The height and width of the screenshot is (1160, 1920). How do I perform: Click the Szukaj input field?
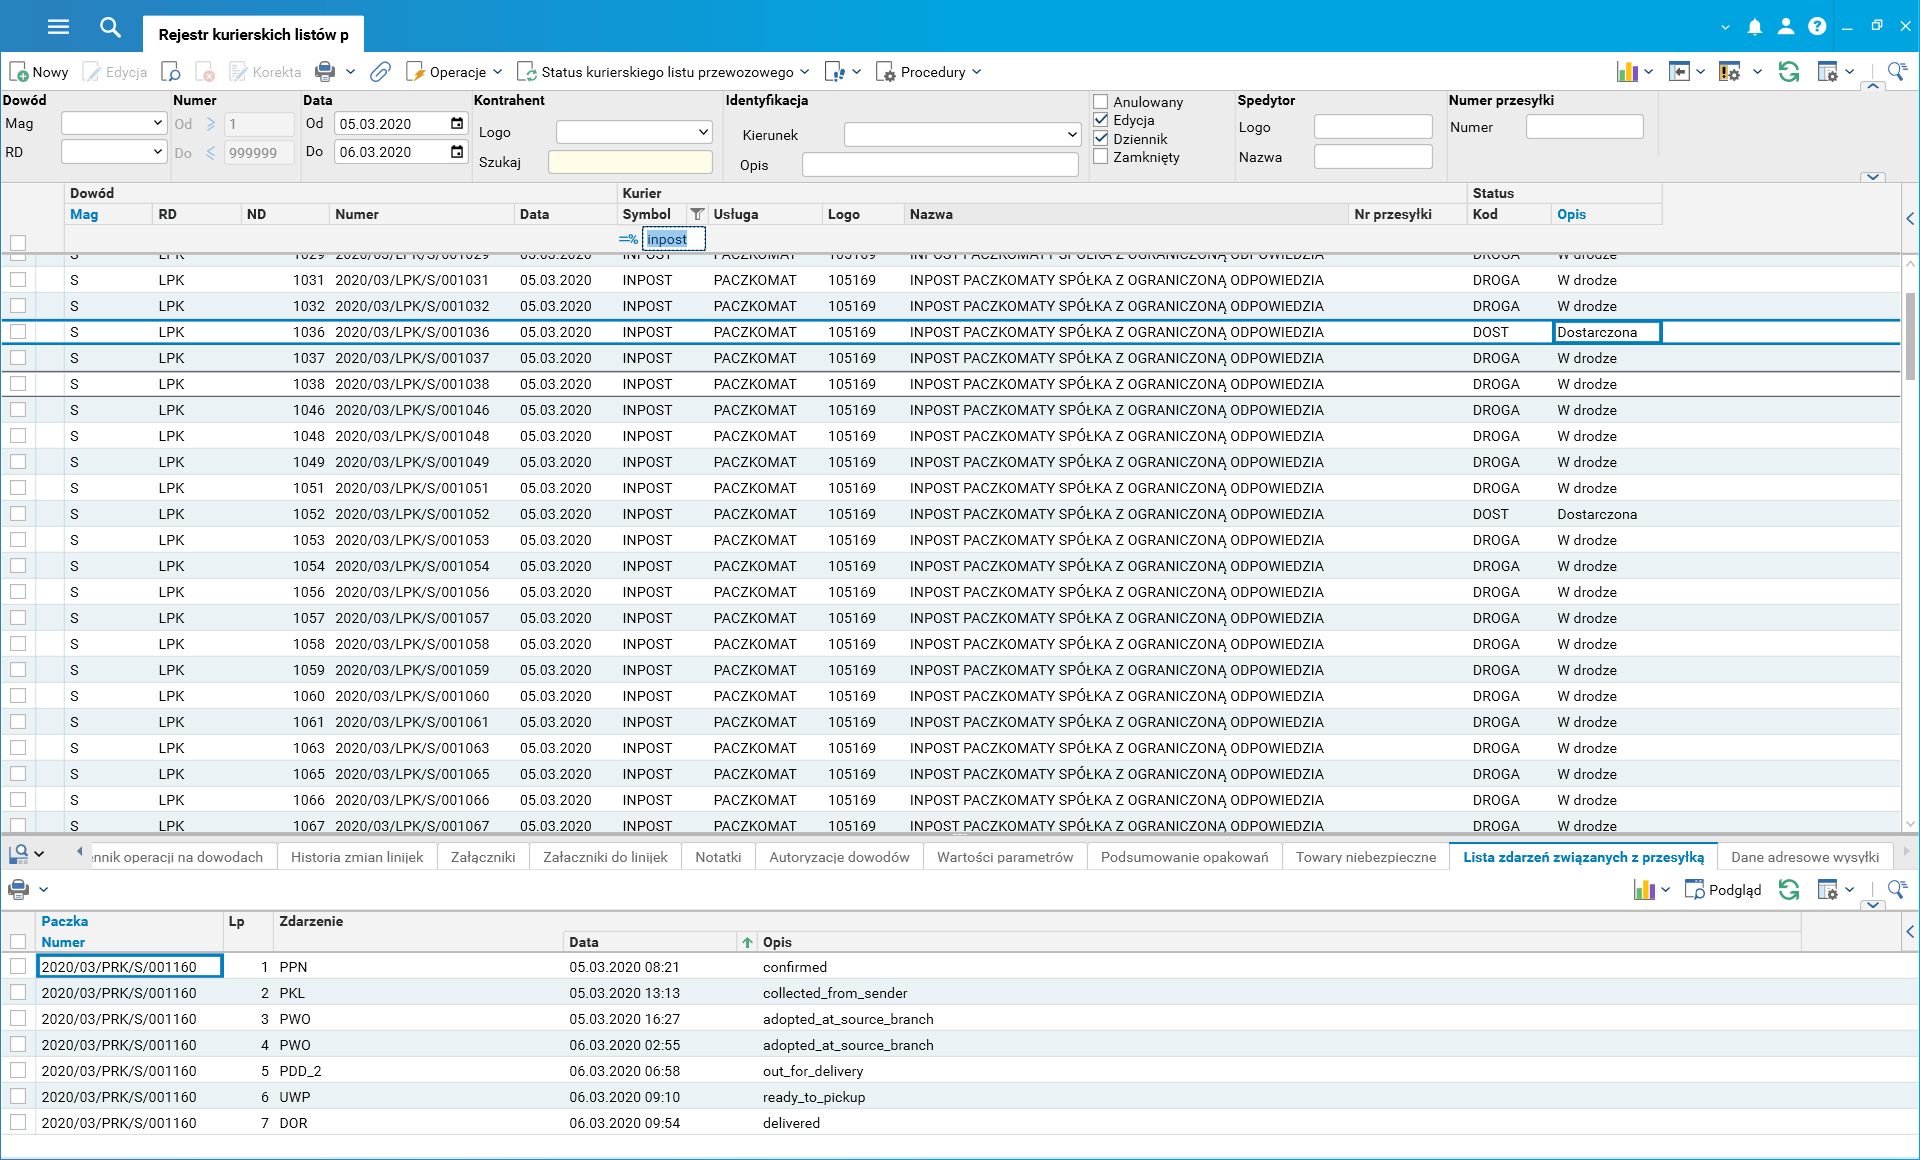point(630,162)
